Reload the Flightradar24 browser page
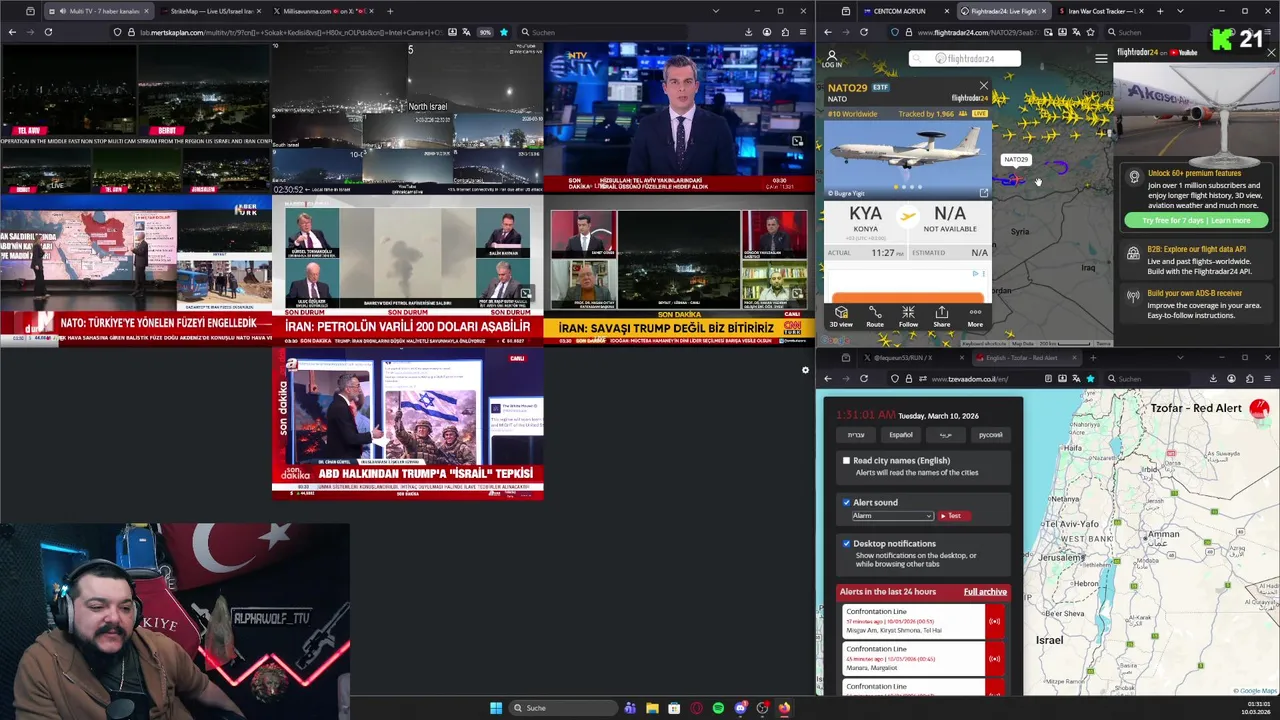 (x=864, y=32)
